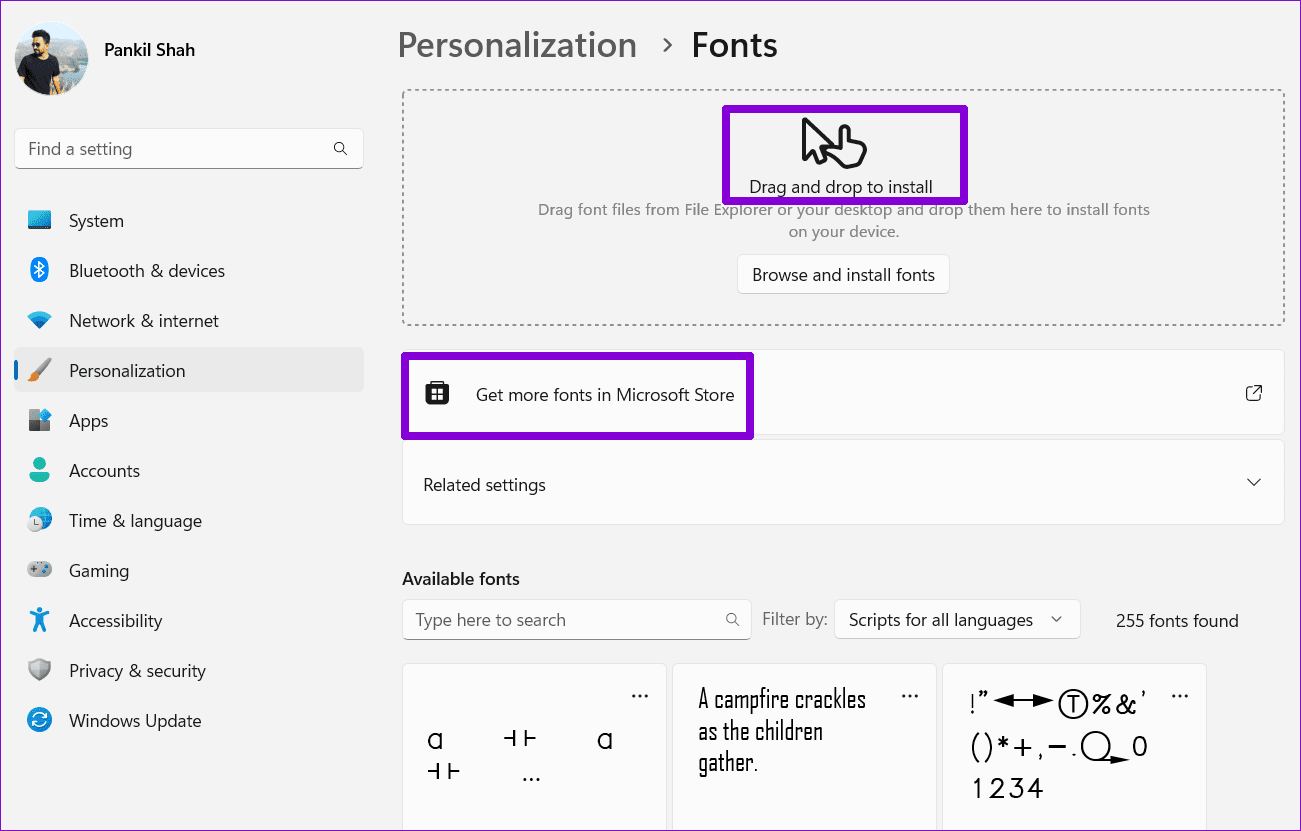Open the more options menu on symbols font card
Viewport: 1301px width, 831px height.
coord(1179,696)
